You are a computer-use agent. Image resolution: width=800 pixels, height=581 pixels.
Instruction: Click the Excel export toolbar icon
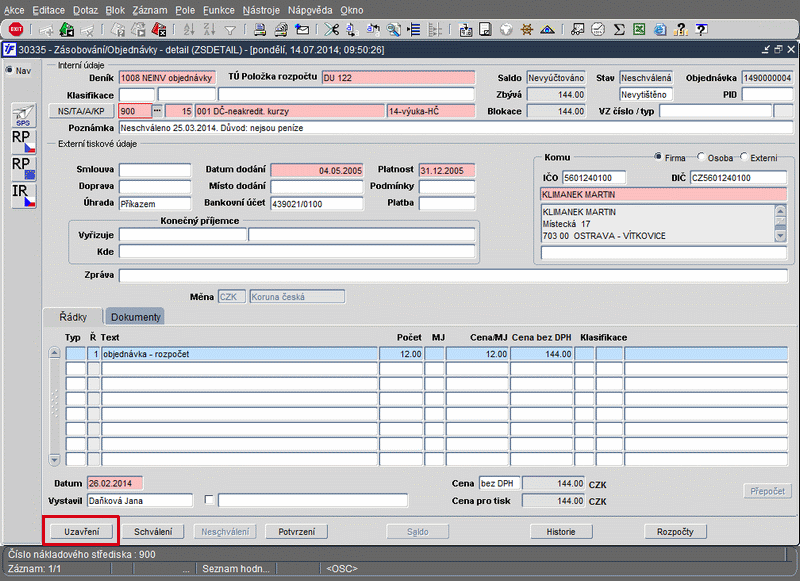click(x=639, y=30)
